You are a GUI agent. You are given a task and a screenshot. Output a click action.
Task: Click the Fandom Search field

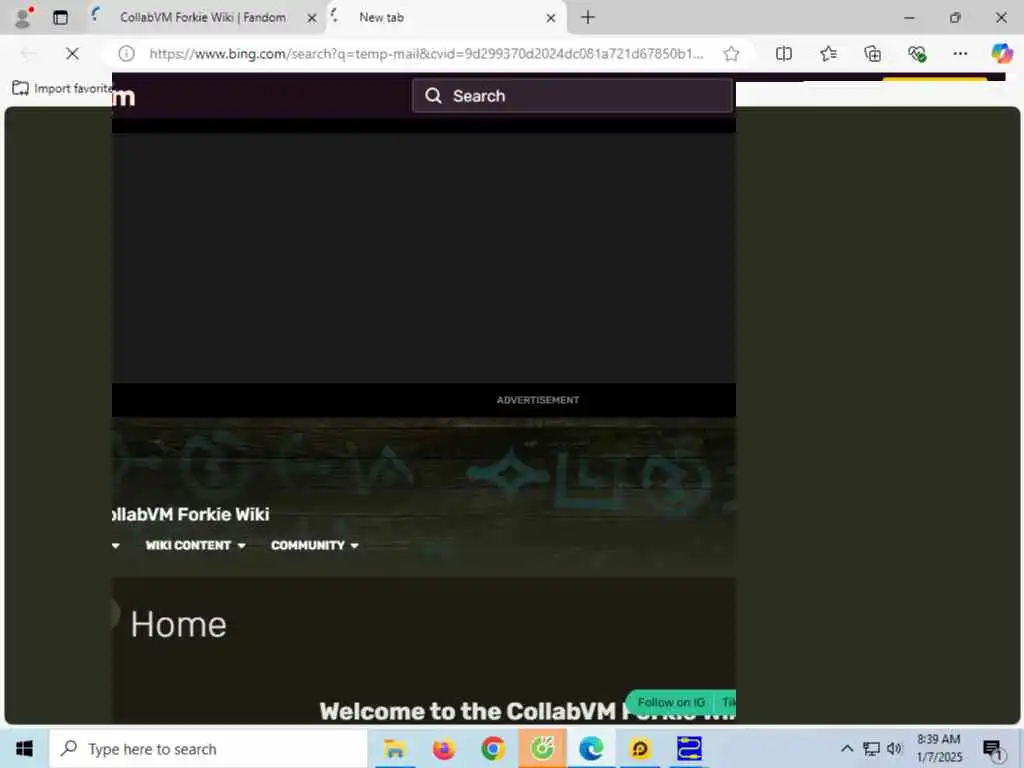[x=573, y=96]
